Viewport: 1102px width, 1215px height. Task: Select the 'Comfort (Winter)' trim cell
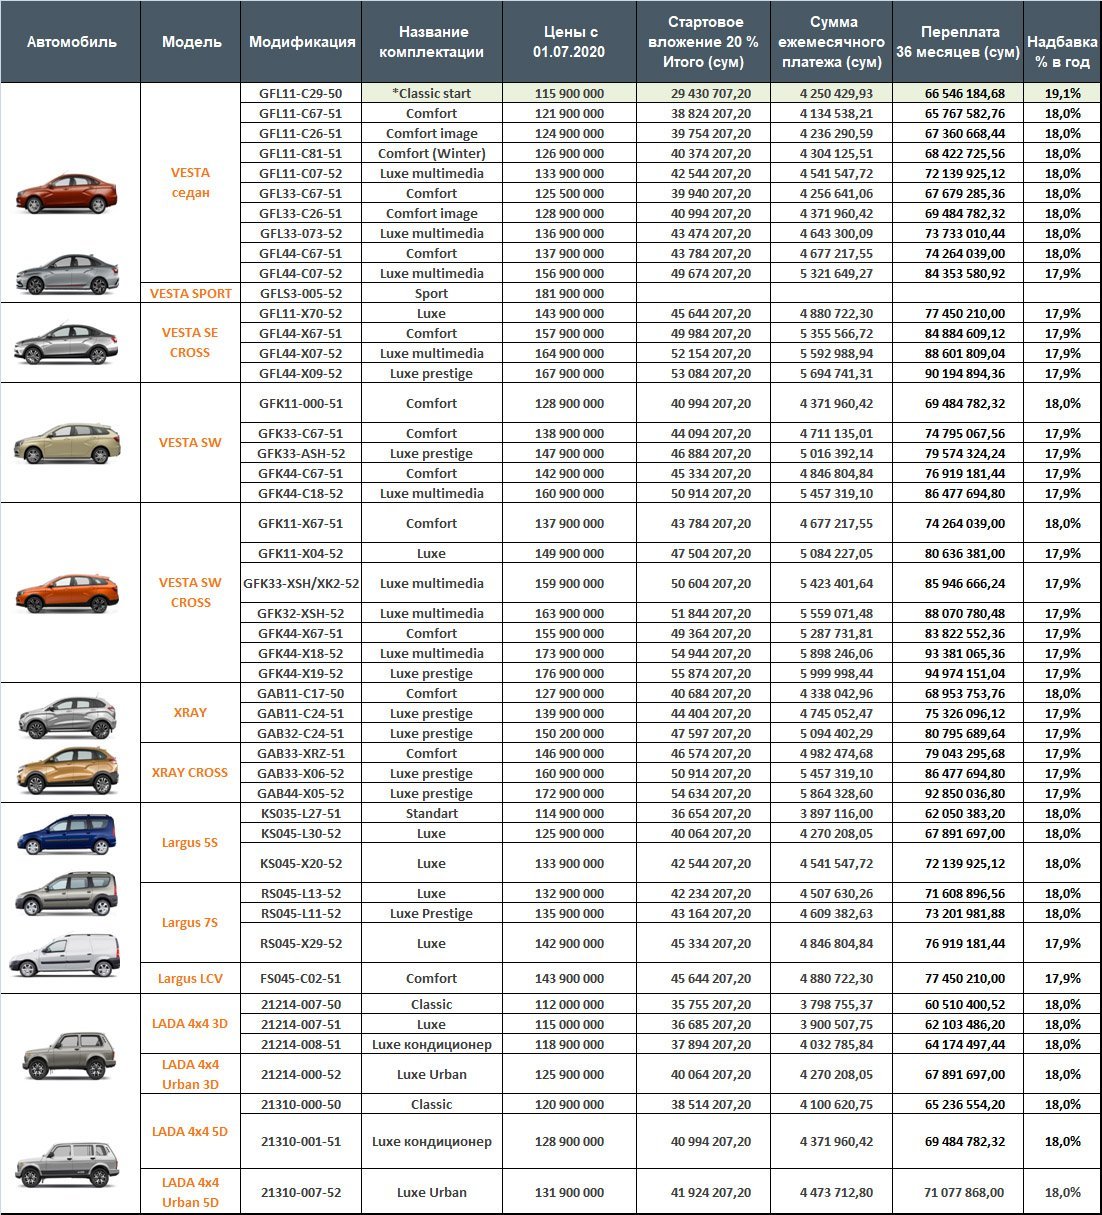coord(431,153)
